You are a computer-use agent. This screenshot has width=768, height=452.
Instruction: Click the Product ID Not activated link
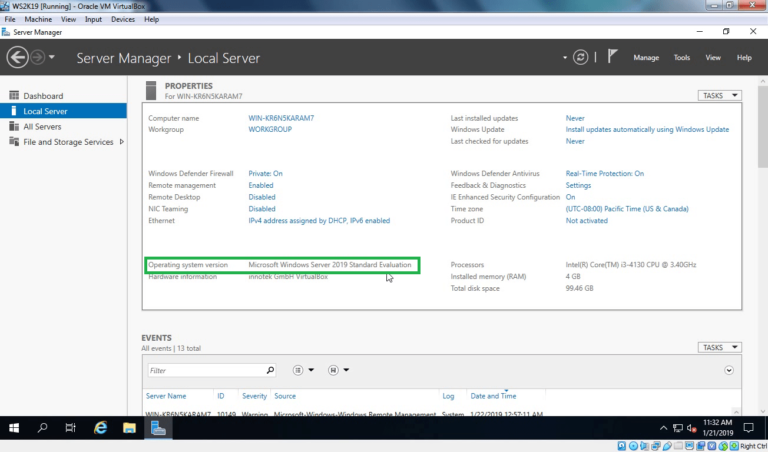coord(587,220)
